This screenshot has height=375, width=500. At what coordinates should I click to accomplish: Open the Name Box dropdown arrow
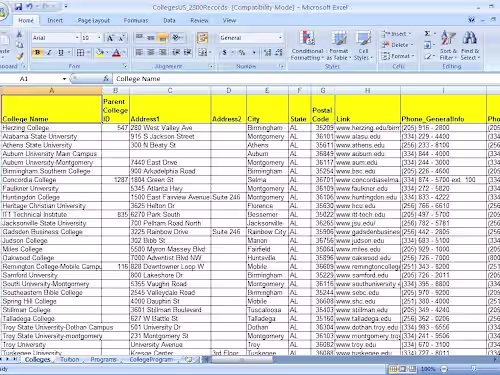[64, 79]
